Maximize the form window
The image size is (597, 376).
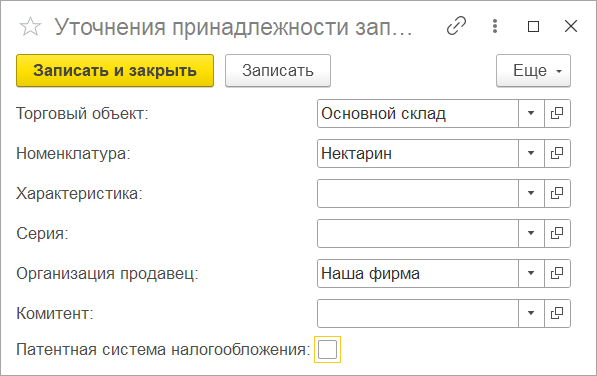(x=533, y=27)
